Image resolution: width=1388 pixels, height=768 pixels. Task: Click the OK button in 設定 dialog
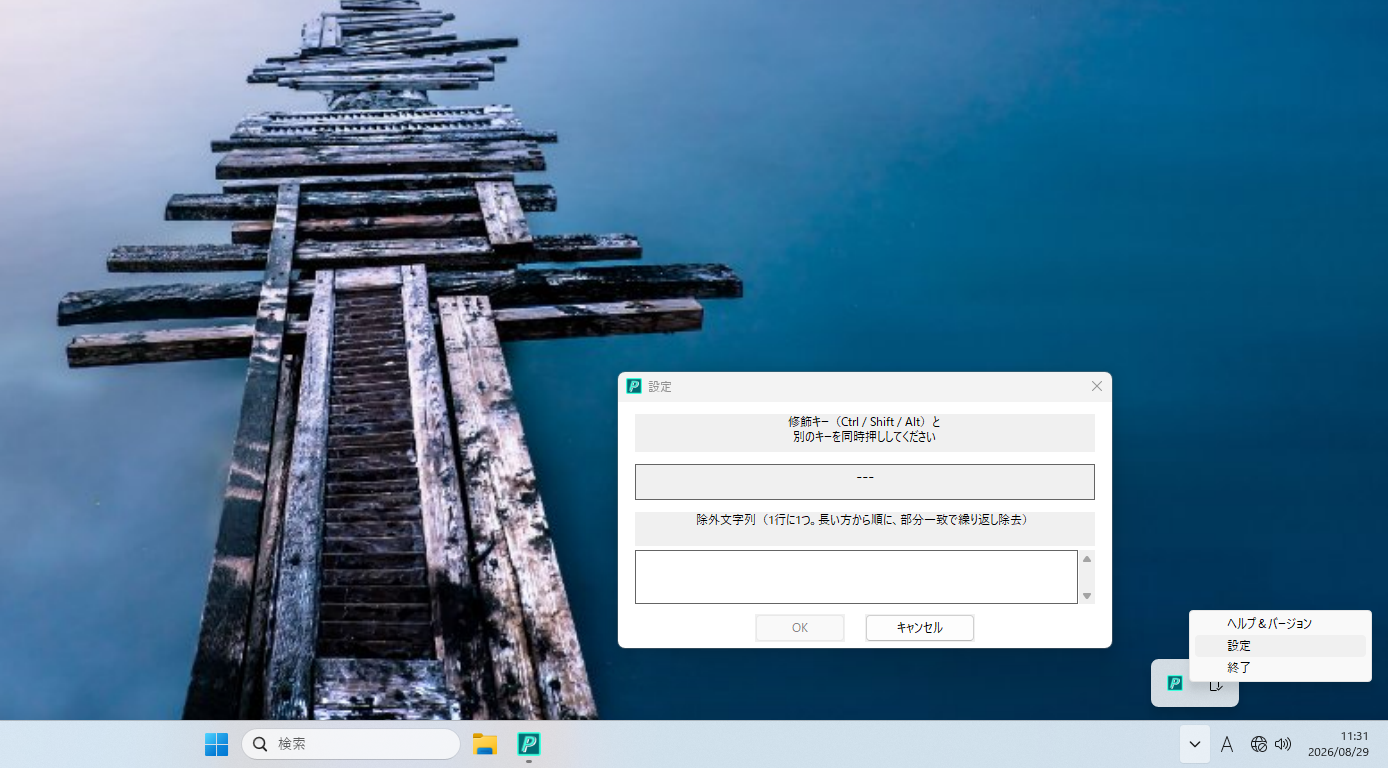[x=800, y=628]
